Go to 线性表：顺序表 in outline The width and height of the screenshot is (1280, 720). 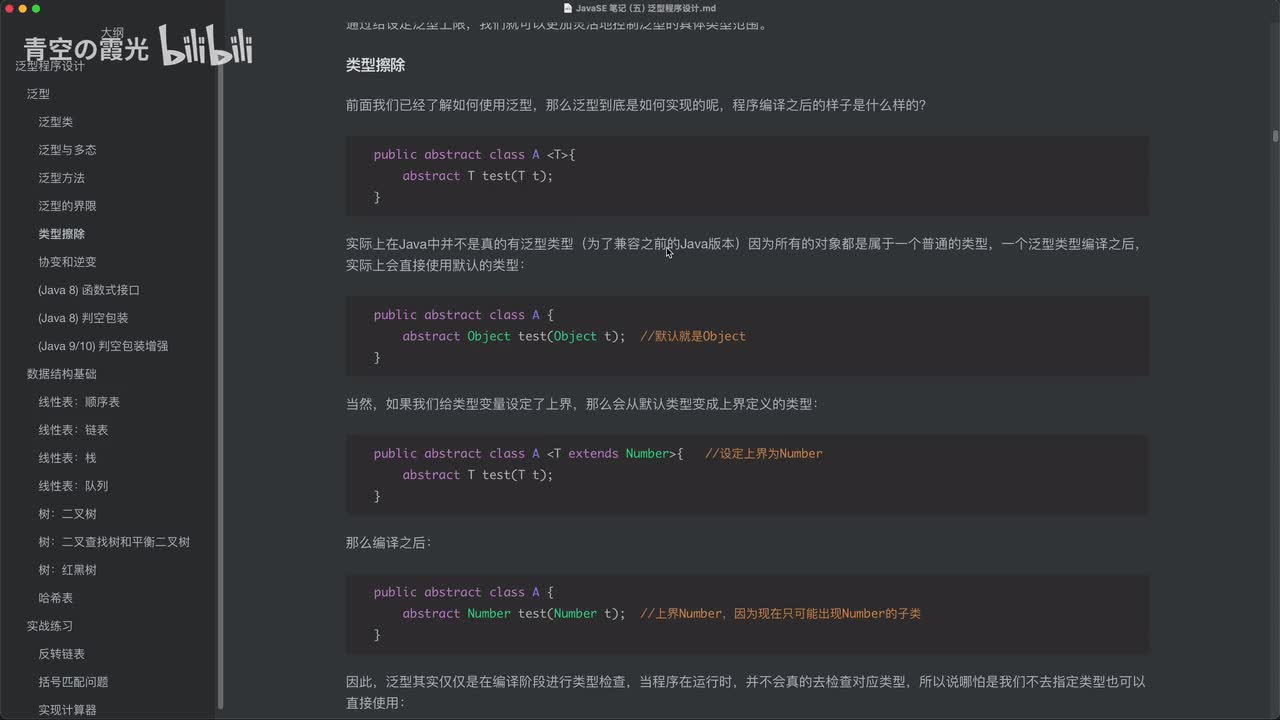pyautogui.click(x=79, y=402)
